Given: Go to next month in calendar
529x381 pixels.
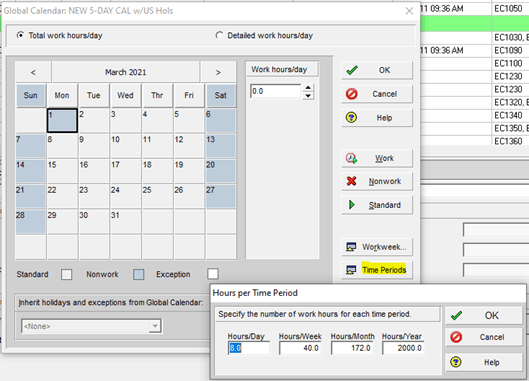Looking at the screenshot, I should point(218,72).
